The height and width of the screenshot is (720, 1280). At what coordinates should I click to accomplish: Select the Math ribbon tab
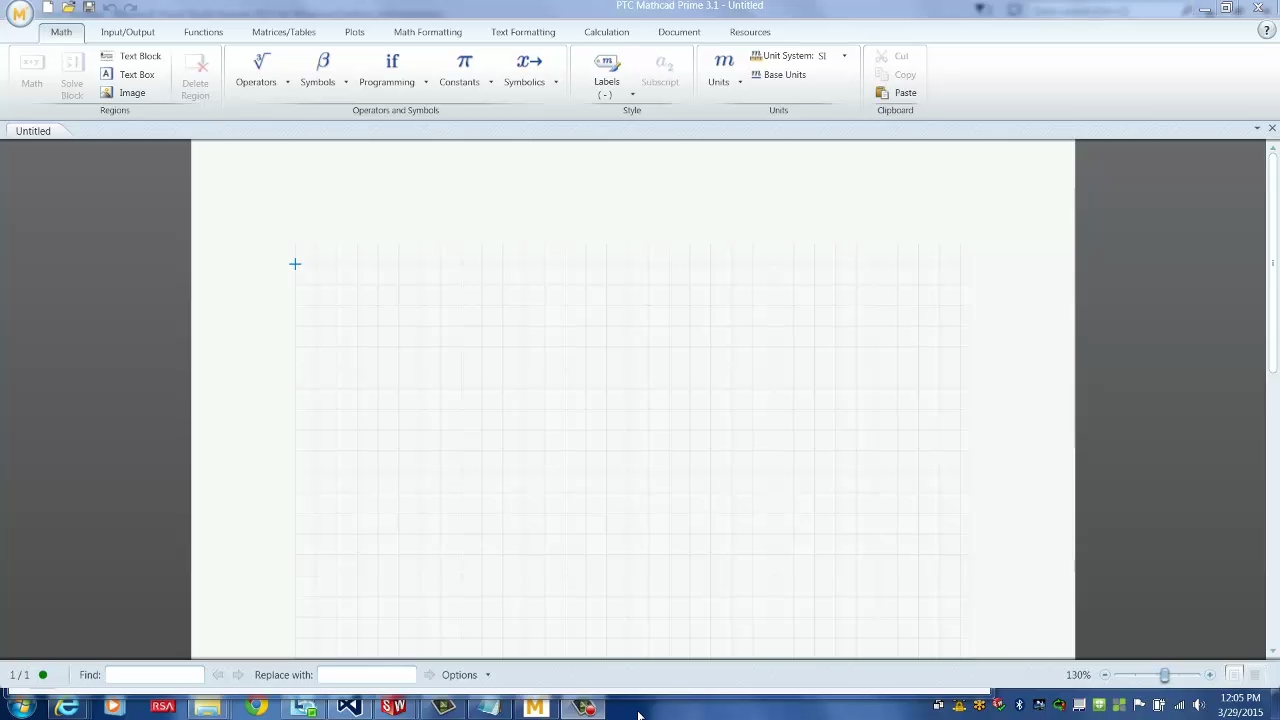tap(61, 32)
